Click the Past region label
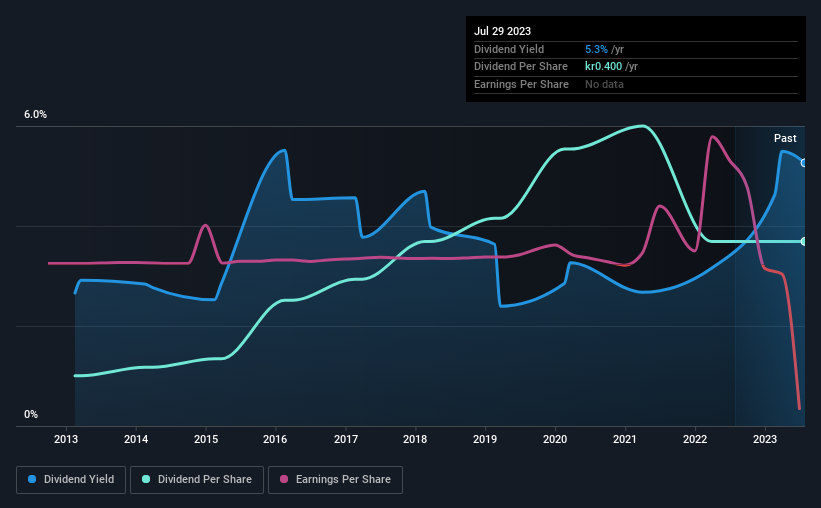This screenshot has height=508, width=821. pyautogui.click(x=785, y=138)
